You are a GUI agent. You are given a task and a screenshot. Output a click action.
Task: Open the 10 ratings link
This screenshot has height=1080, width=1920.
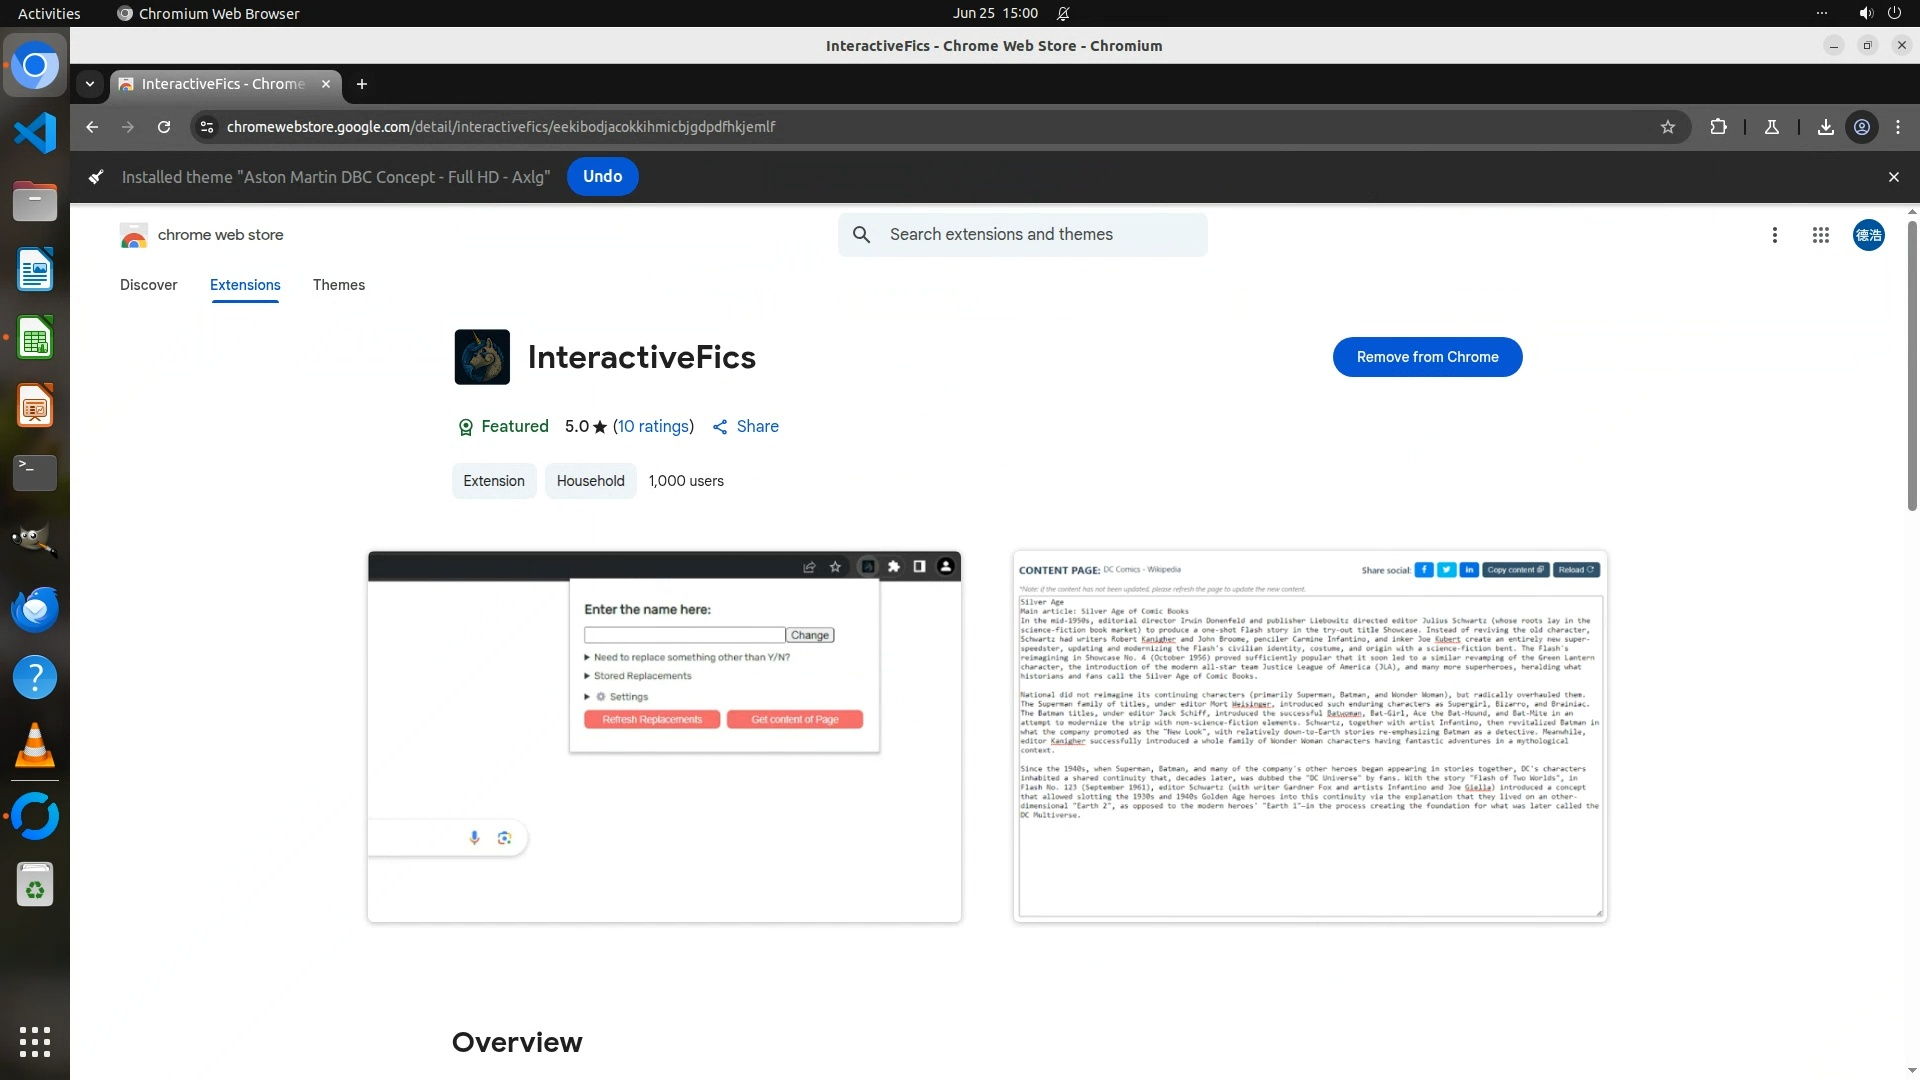pos(653,426)
